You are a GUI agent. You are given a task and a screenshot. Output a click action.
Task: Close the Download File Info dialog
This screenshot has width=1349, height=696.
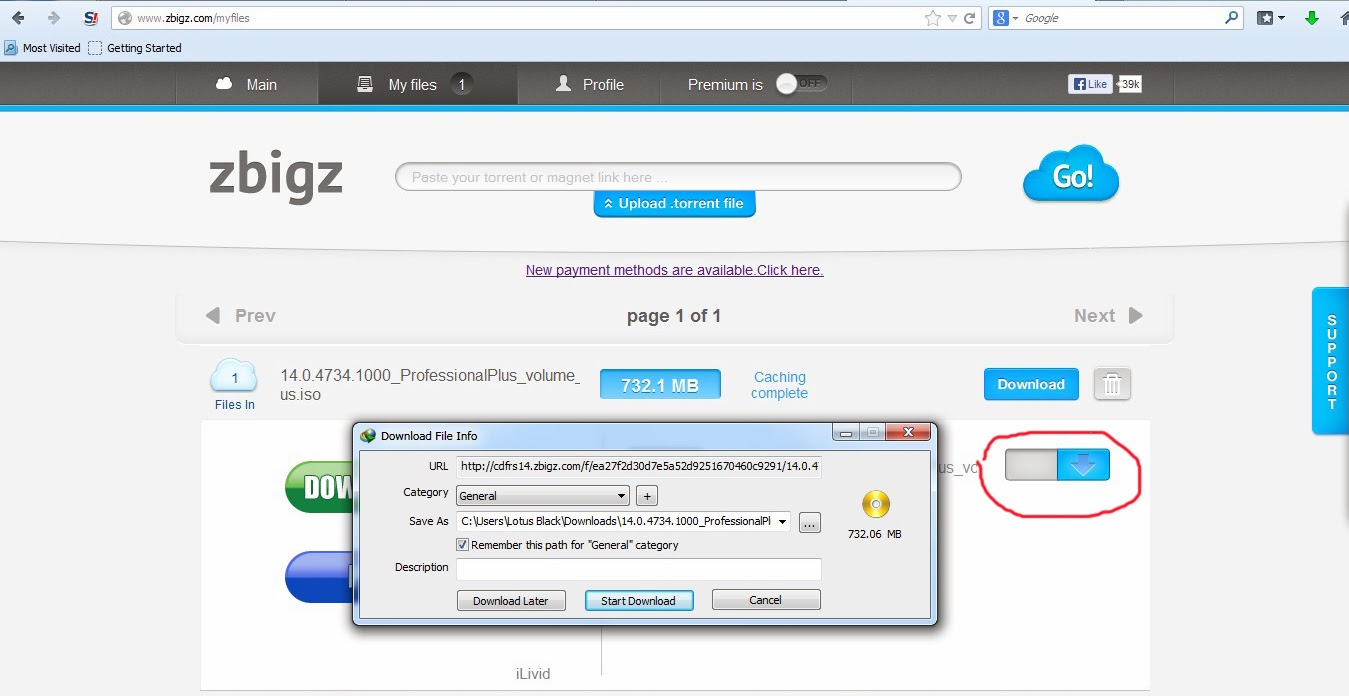coord(910,433)
